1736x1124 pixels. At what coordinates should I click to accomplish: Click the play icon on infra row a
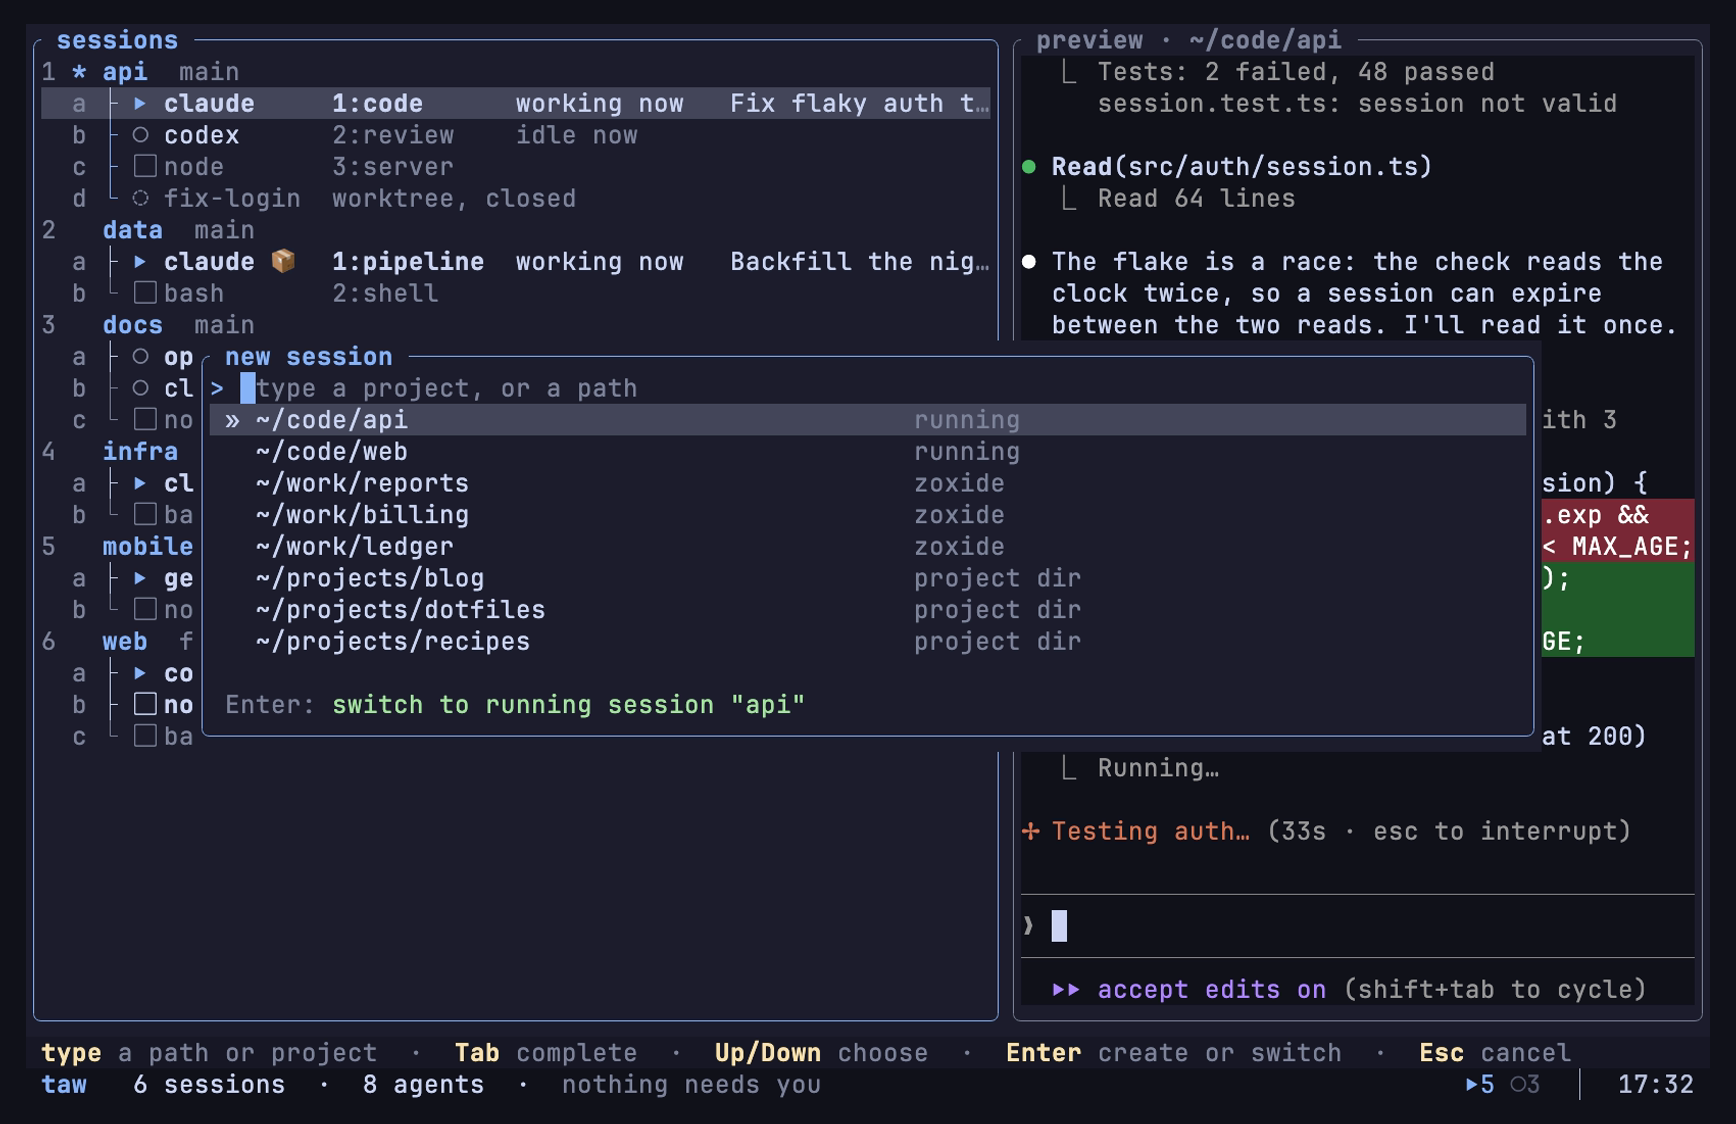point(140,483)
